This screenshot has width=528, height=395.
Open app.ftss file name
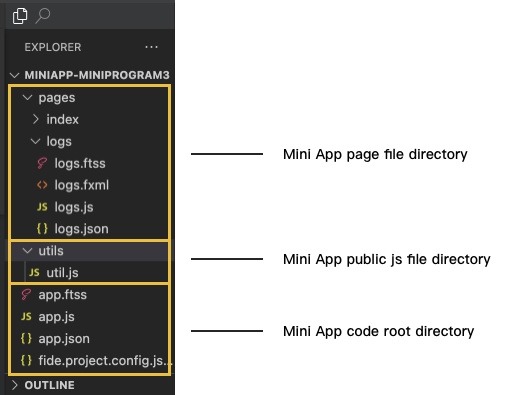[62, 295]
